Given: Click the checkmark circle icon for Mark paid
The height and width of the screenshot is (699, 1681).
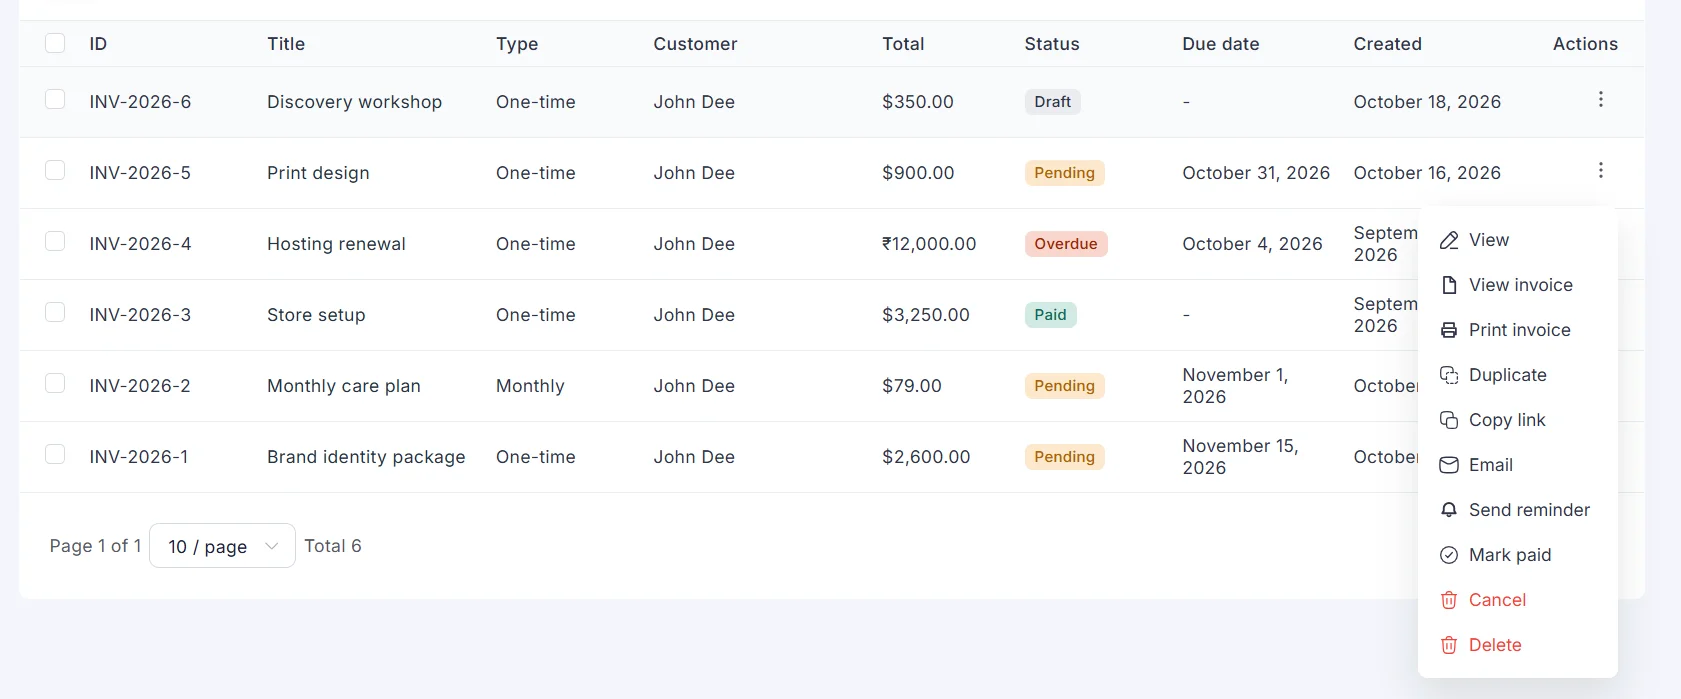Looking at the screenshot, I should click(x=1448, y=555).
